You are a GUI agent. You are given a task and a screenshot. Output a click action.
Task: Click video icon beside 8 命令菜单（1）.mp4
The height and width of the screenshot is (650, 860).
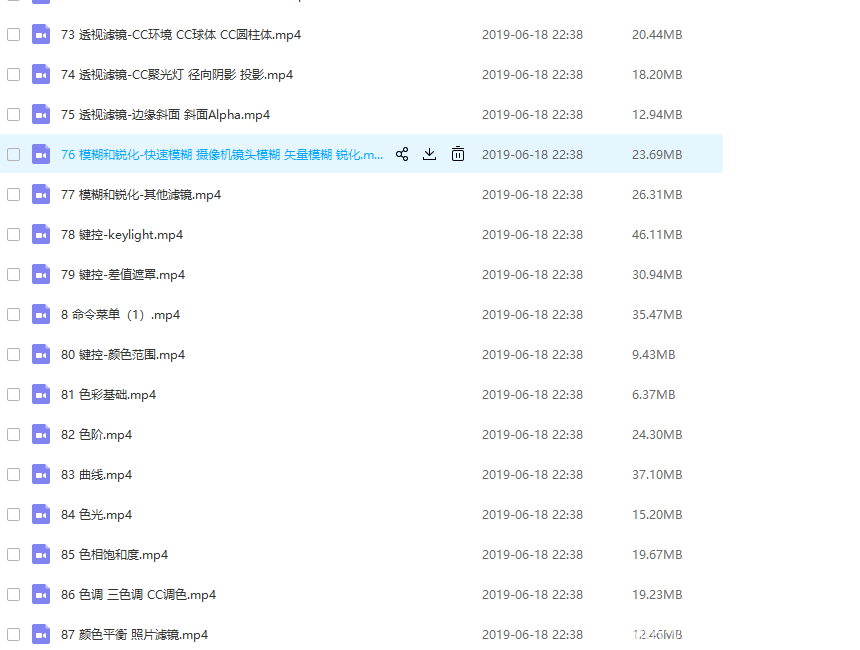tap(41, 314)
